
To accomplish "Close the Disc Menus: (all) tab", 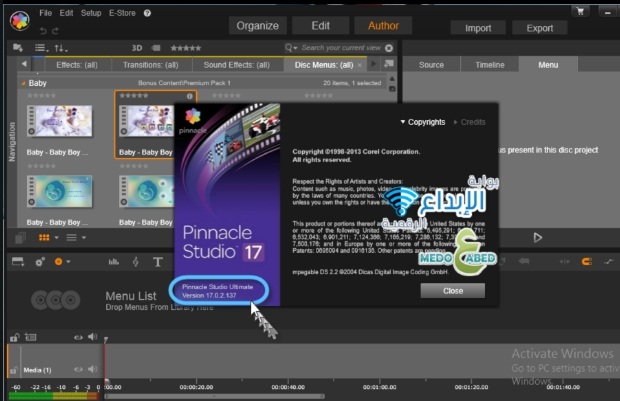I will point(359,65).
